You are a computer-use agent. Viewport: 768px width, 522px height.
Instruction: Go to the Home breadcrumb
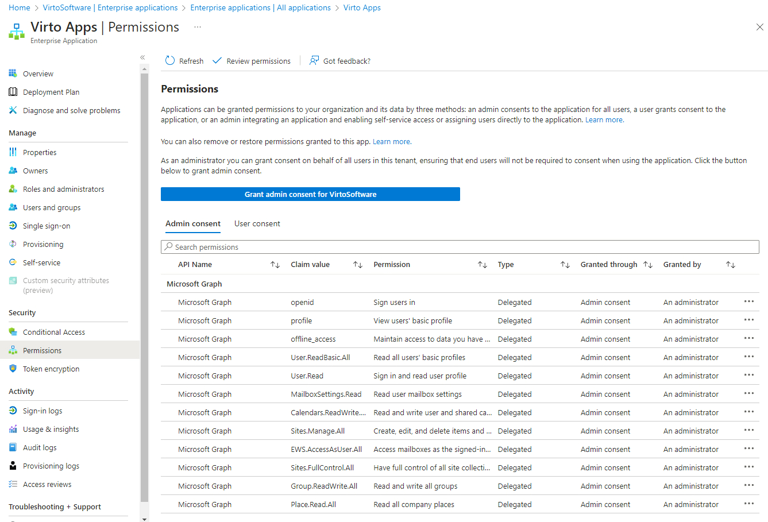[x=19, y=8]
